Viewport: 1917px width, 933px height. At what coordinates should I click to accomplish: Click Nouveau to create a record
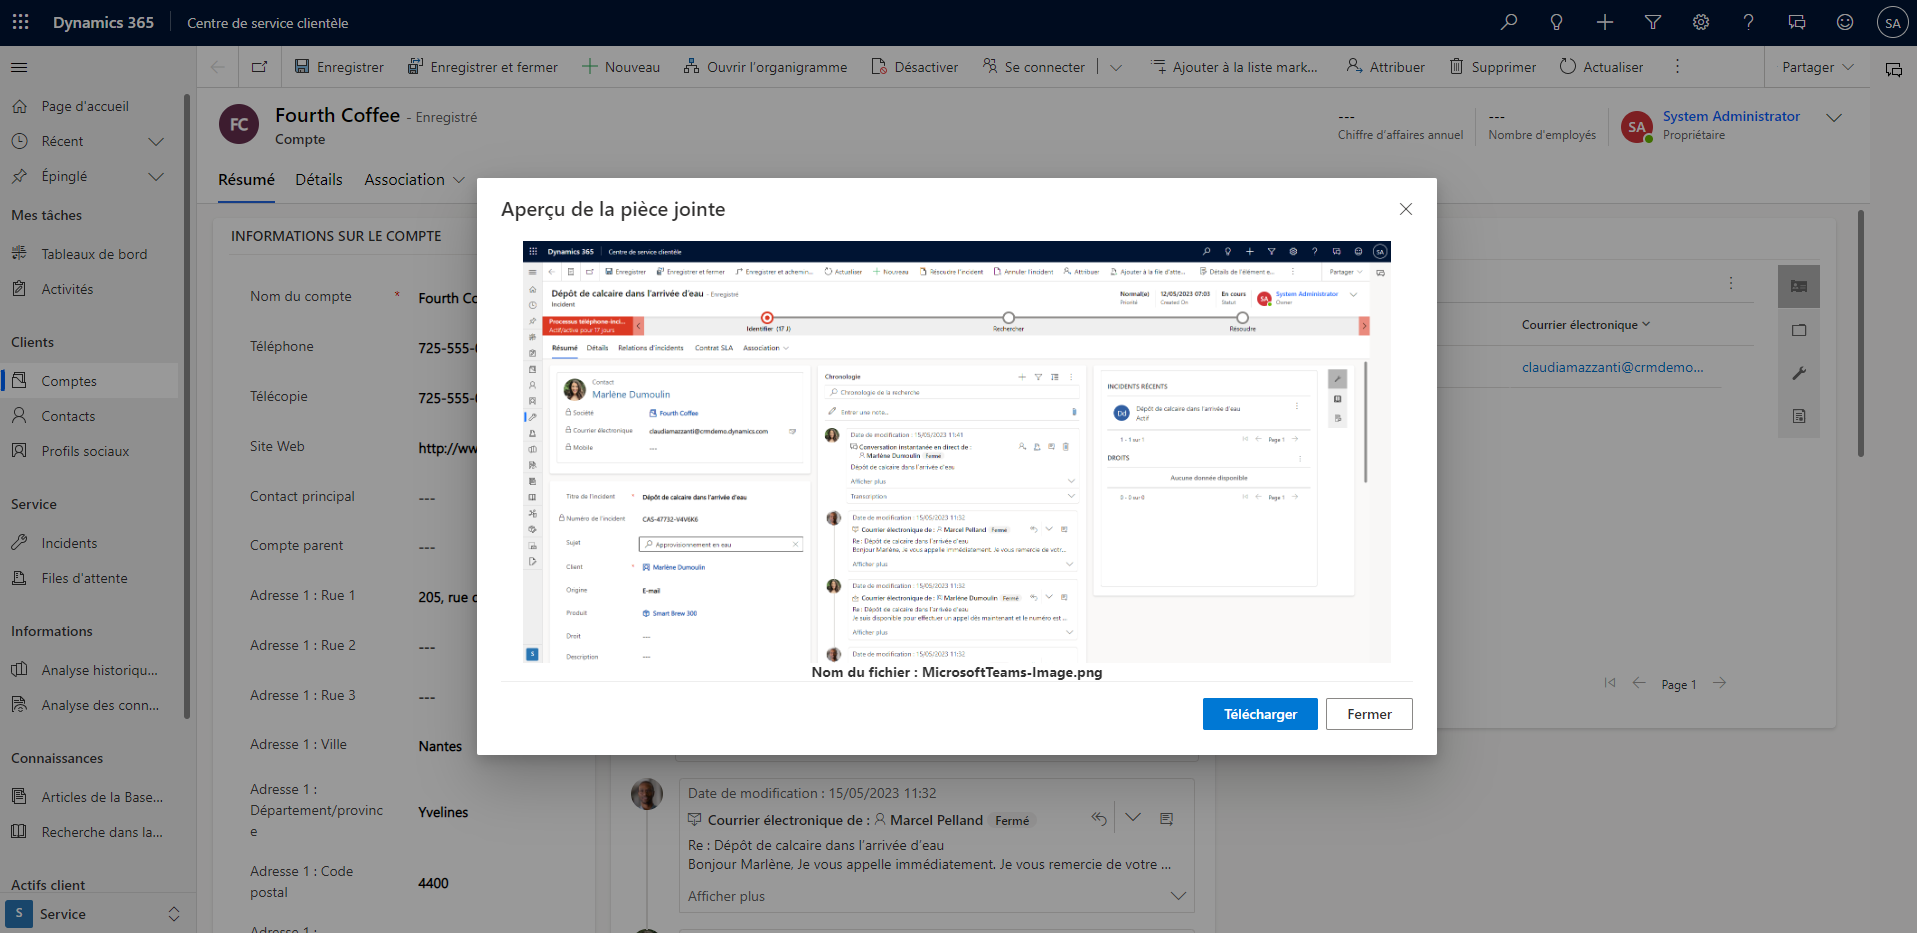coord(621,67)
